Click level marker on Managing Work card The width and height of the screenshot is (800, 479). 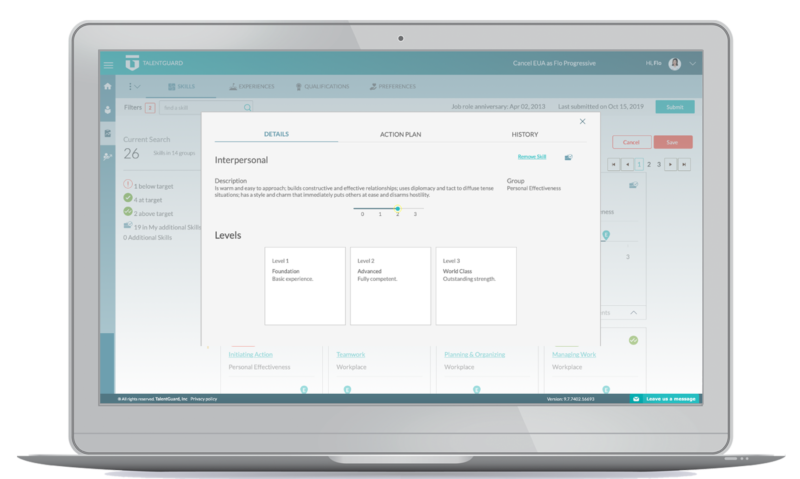click(x=606, y=390)
